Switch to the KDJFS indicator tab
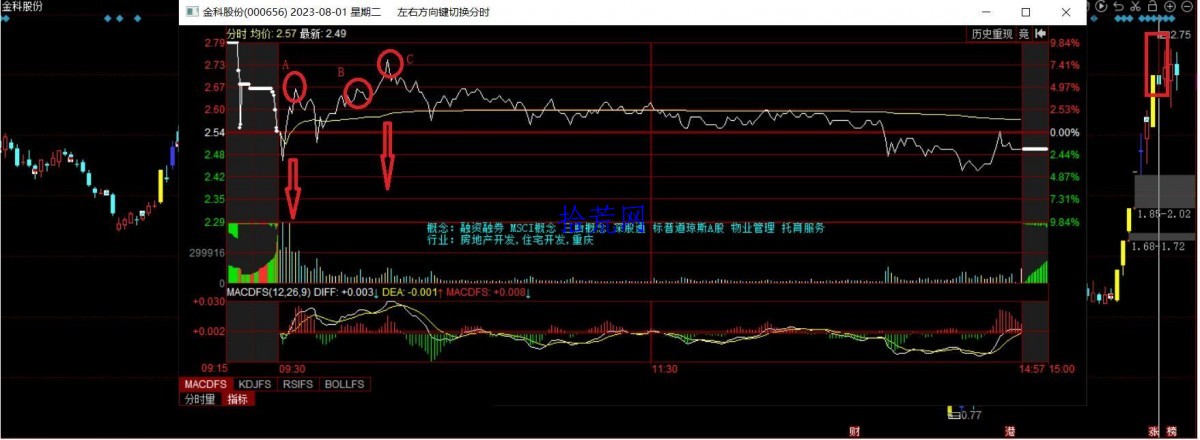 click(255, 384)
